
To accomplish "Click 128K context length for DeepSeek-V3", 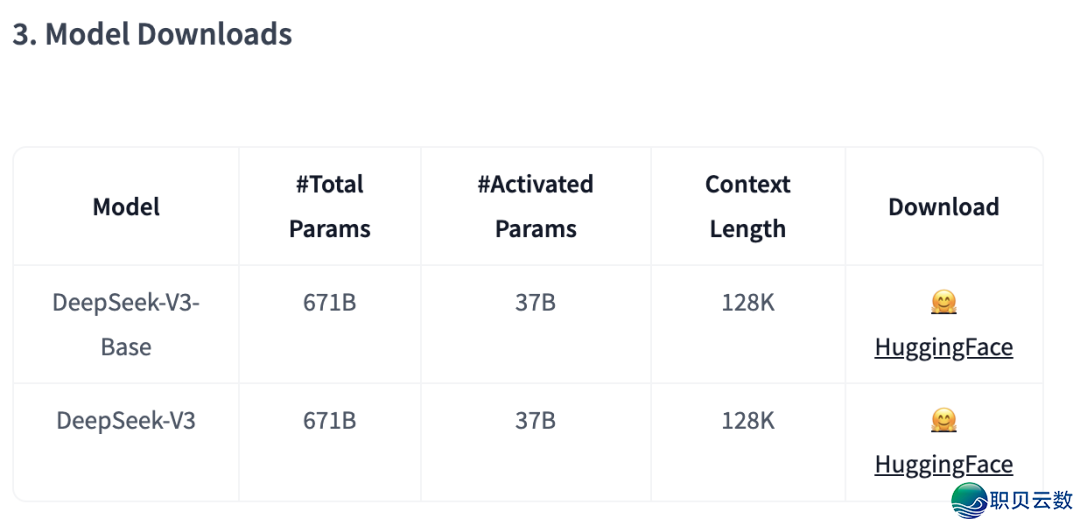I will click(748, 420).
